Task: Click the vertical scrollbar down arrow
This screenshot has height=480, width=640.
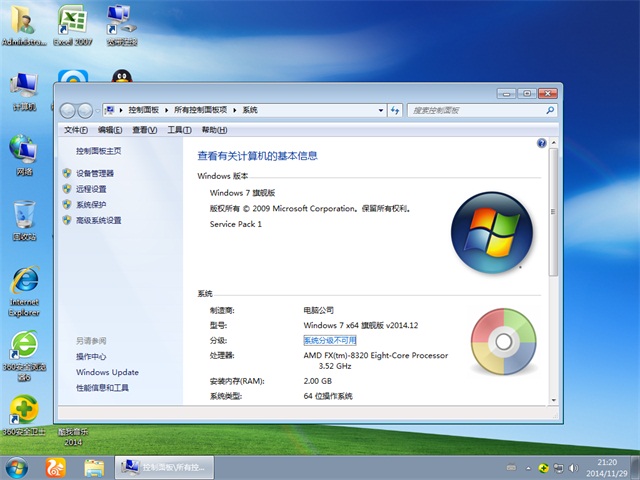Action: (x=555, y=400)
